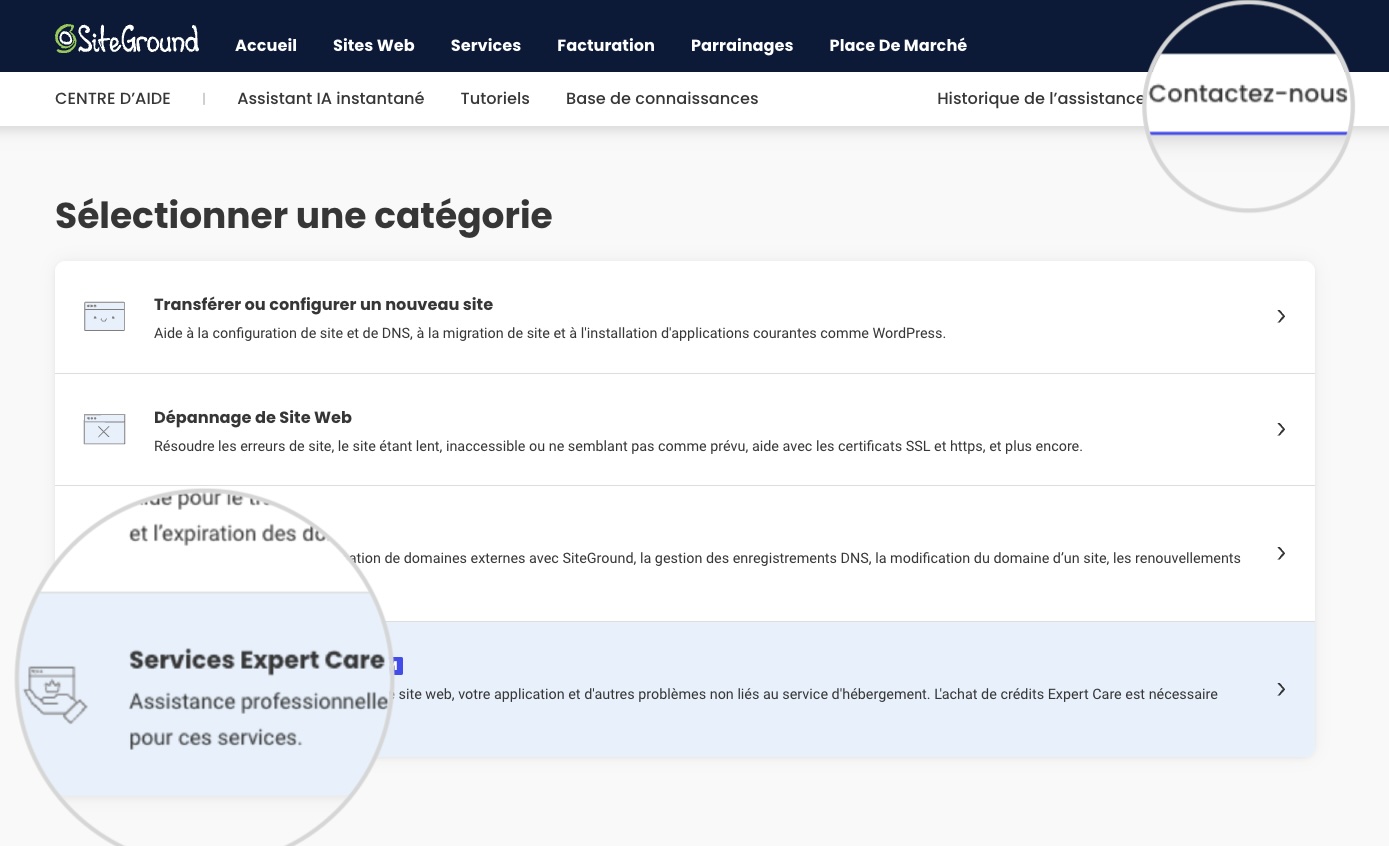Click the new site browser window icon

[x=104, y=316]
